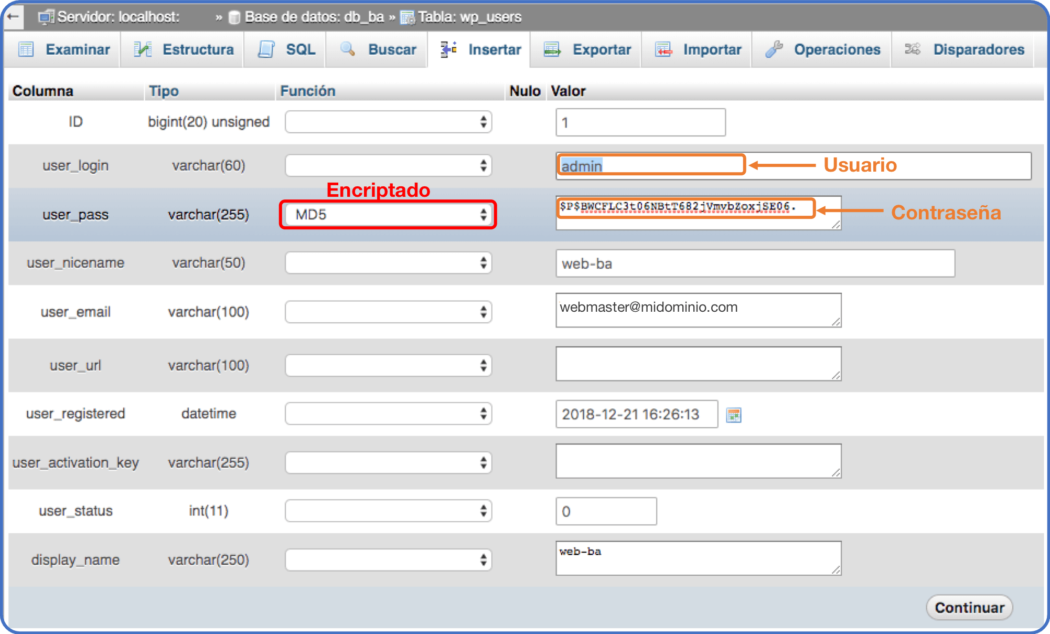Image resolution: width=1050 pixels, height=634 pixels.
Task: Click the Operaciones wrench icon
Action: click(774, 49)
